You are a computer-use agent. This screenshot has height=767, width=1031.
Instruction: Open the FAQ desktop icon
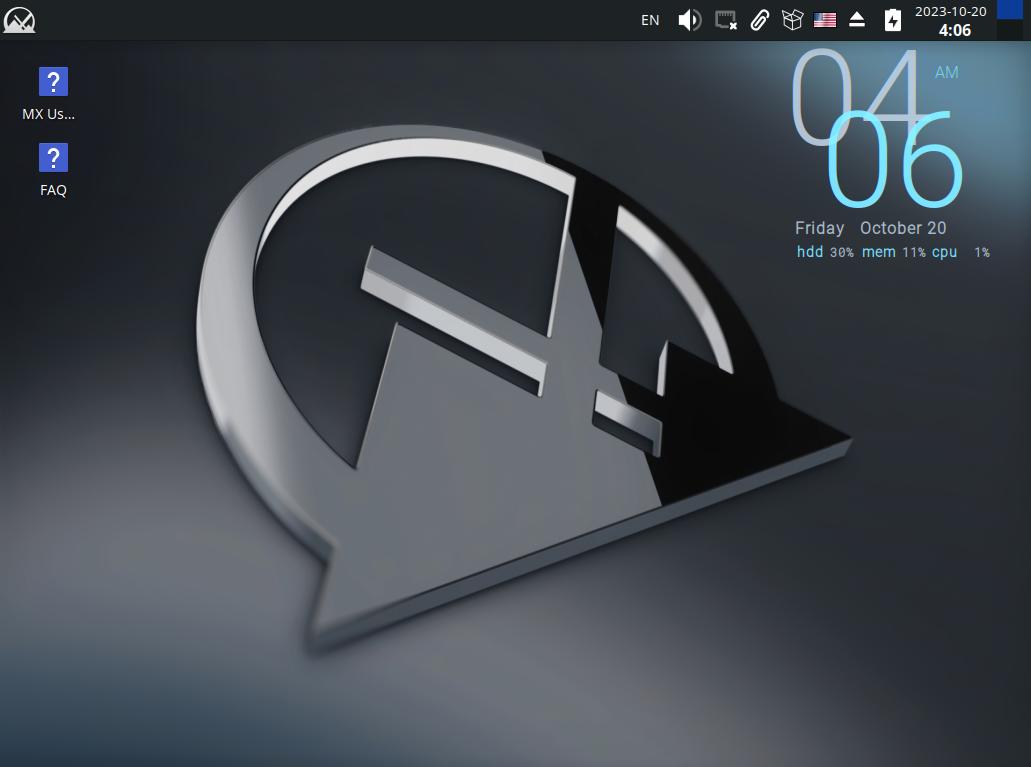[x=53, y=170]
